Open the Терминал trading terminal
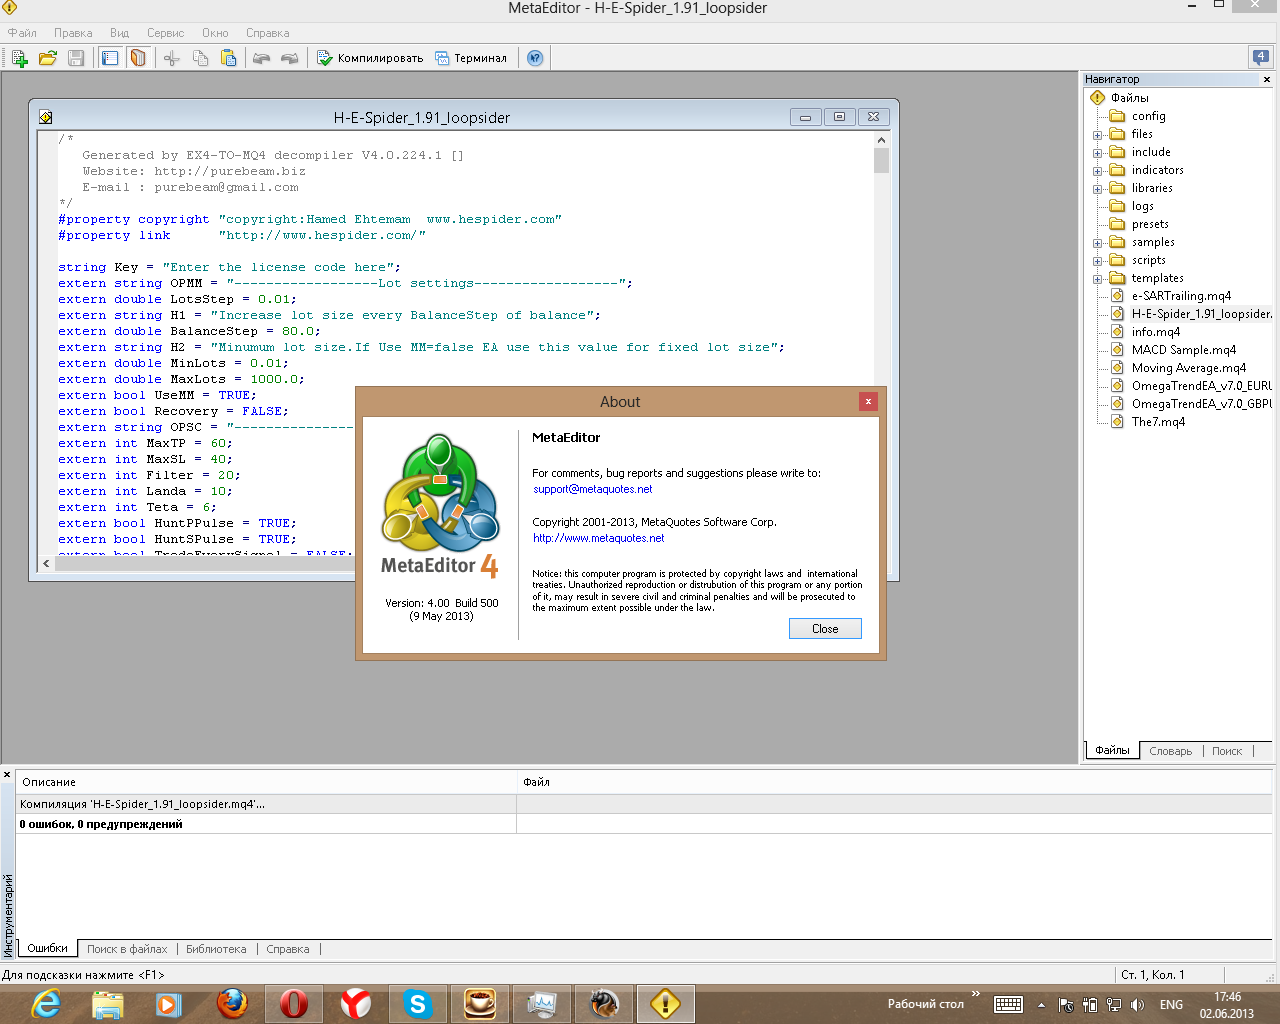Screen dimensions: 1280x1024 point(471,58)
